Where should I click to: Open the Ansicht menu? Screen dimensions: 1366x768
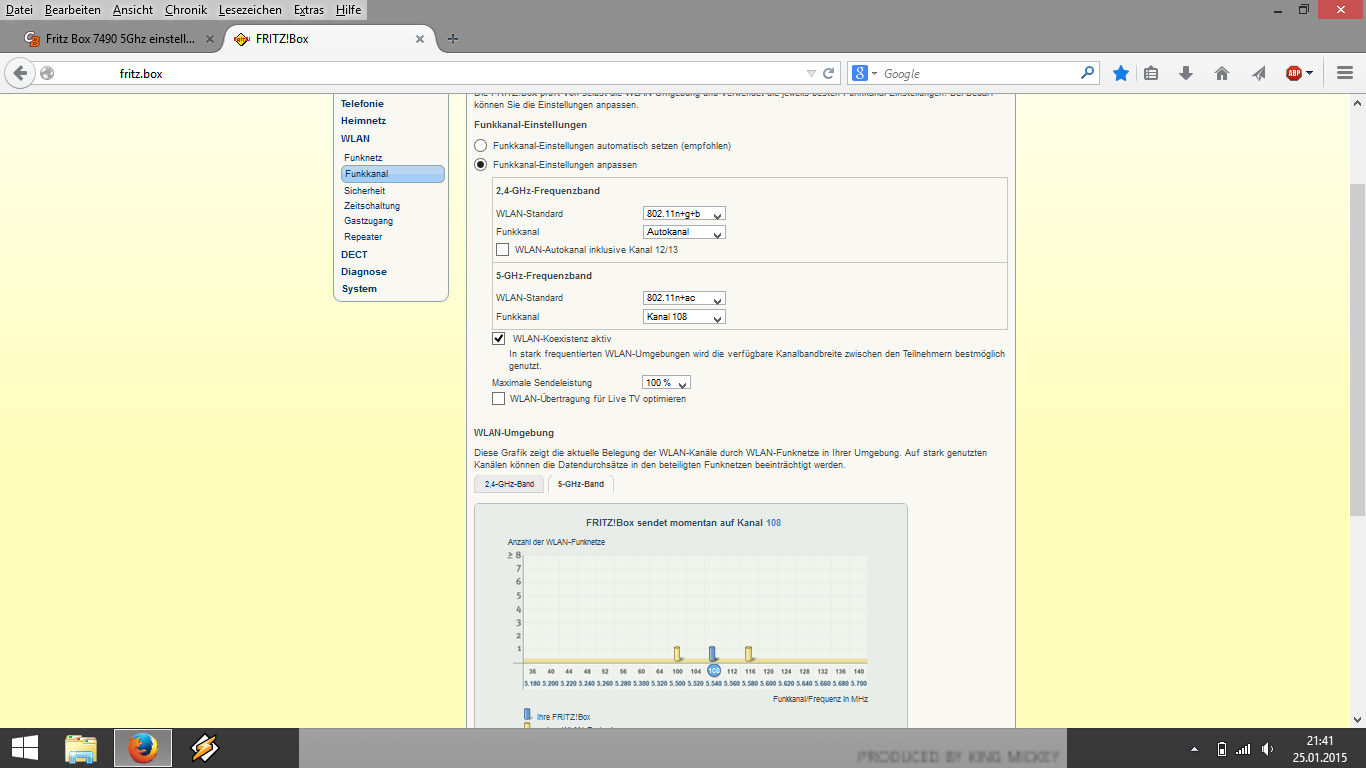[133, 9]
